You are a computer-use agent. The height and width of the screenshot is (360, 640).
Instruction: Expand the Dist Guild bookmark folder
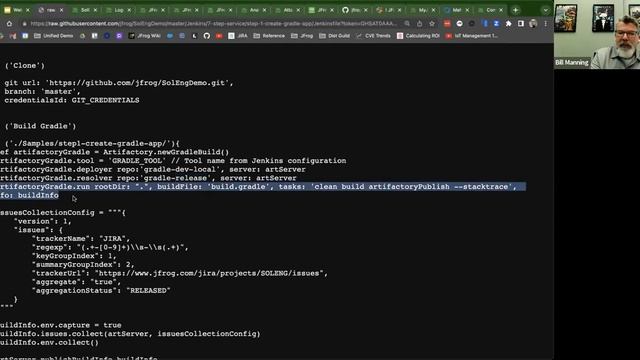tap(334, 36)
